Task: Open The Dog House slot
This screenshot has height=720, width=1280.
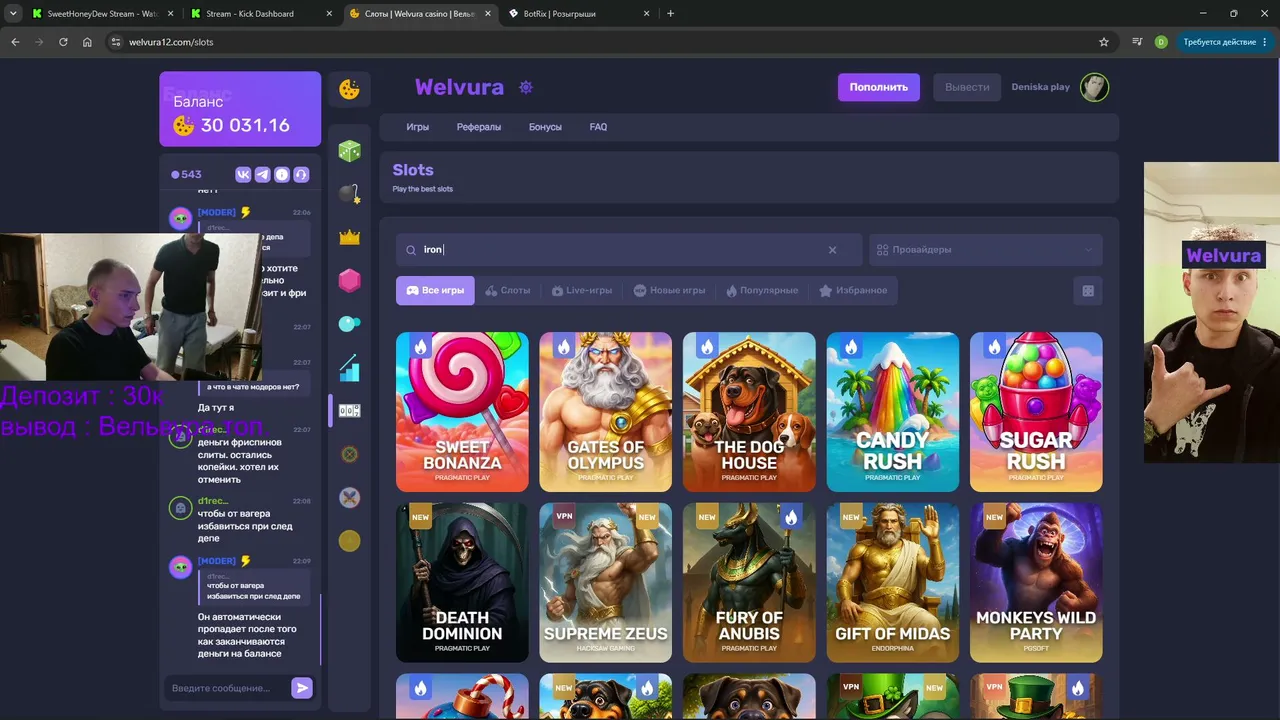Action: (x=749, y=412)
